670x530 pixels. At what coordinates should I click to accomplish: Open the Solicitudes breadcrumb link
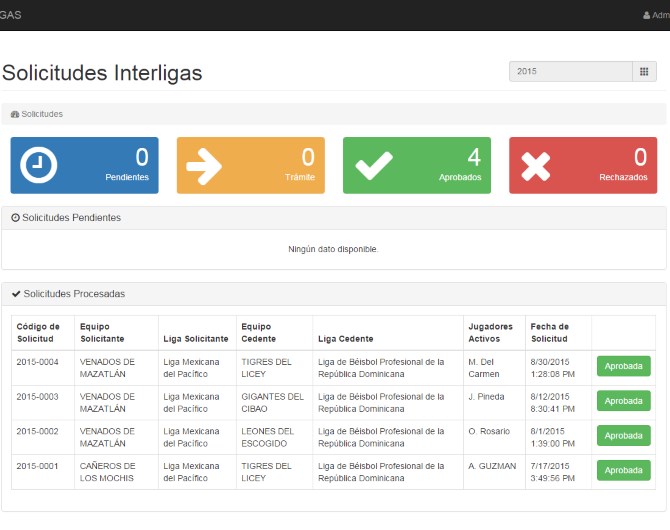[42, 114]
